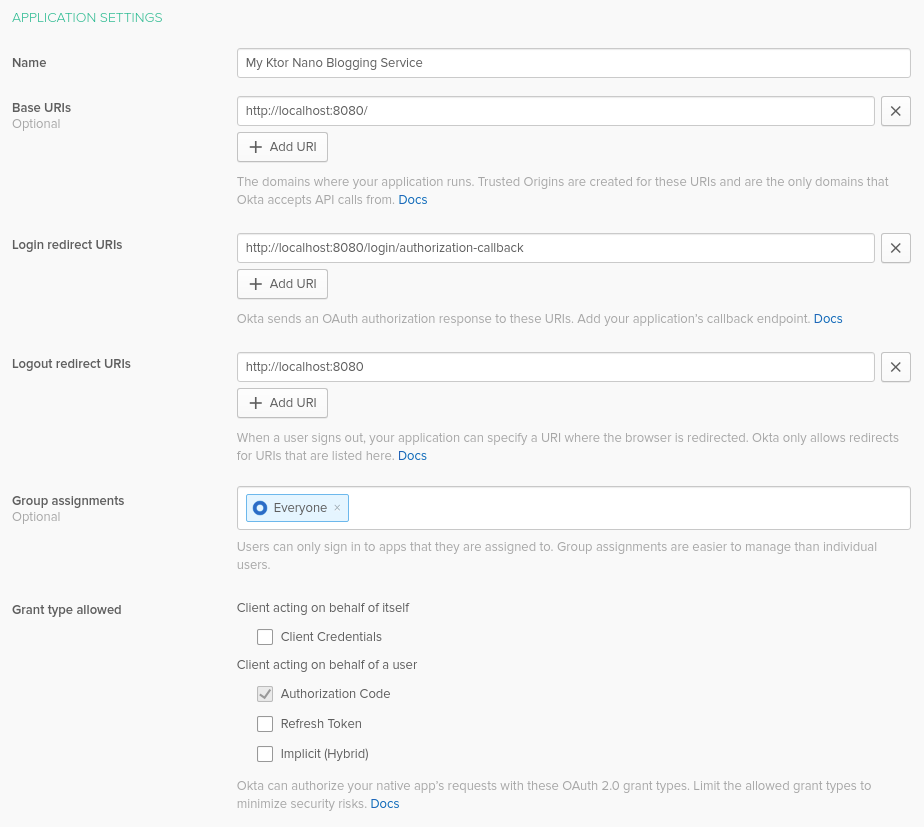This screenshot has height=827, width=924.
Task: Add another URI under Login redirect URIs
Action: click(282, 284)
